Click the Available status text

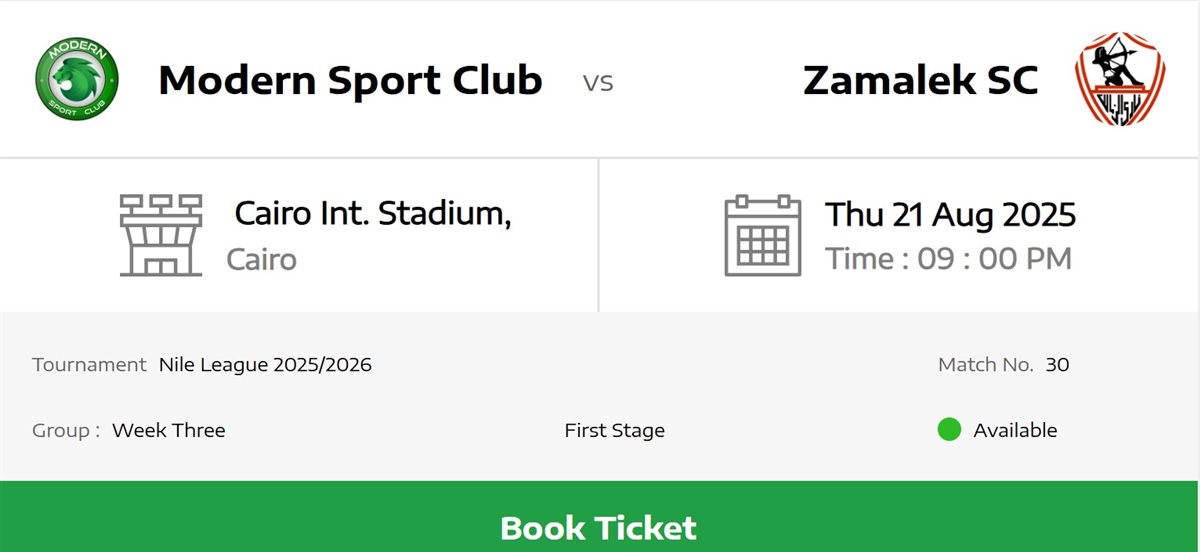pos(1015,431)
